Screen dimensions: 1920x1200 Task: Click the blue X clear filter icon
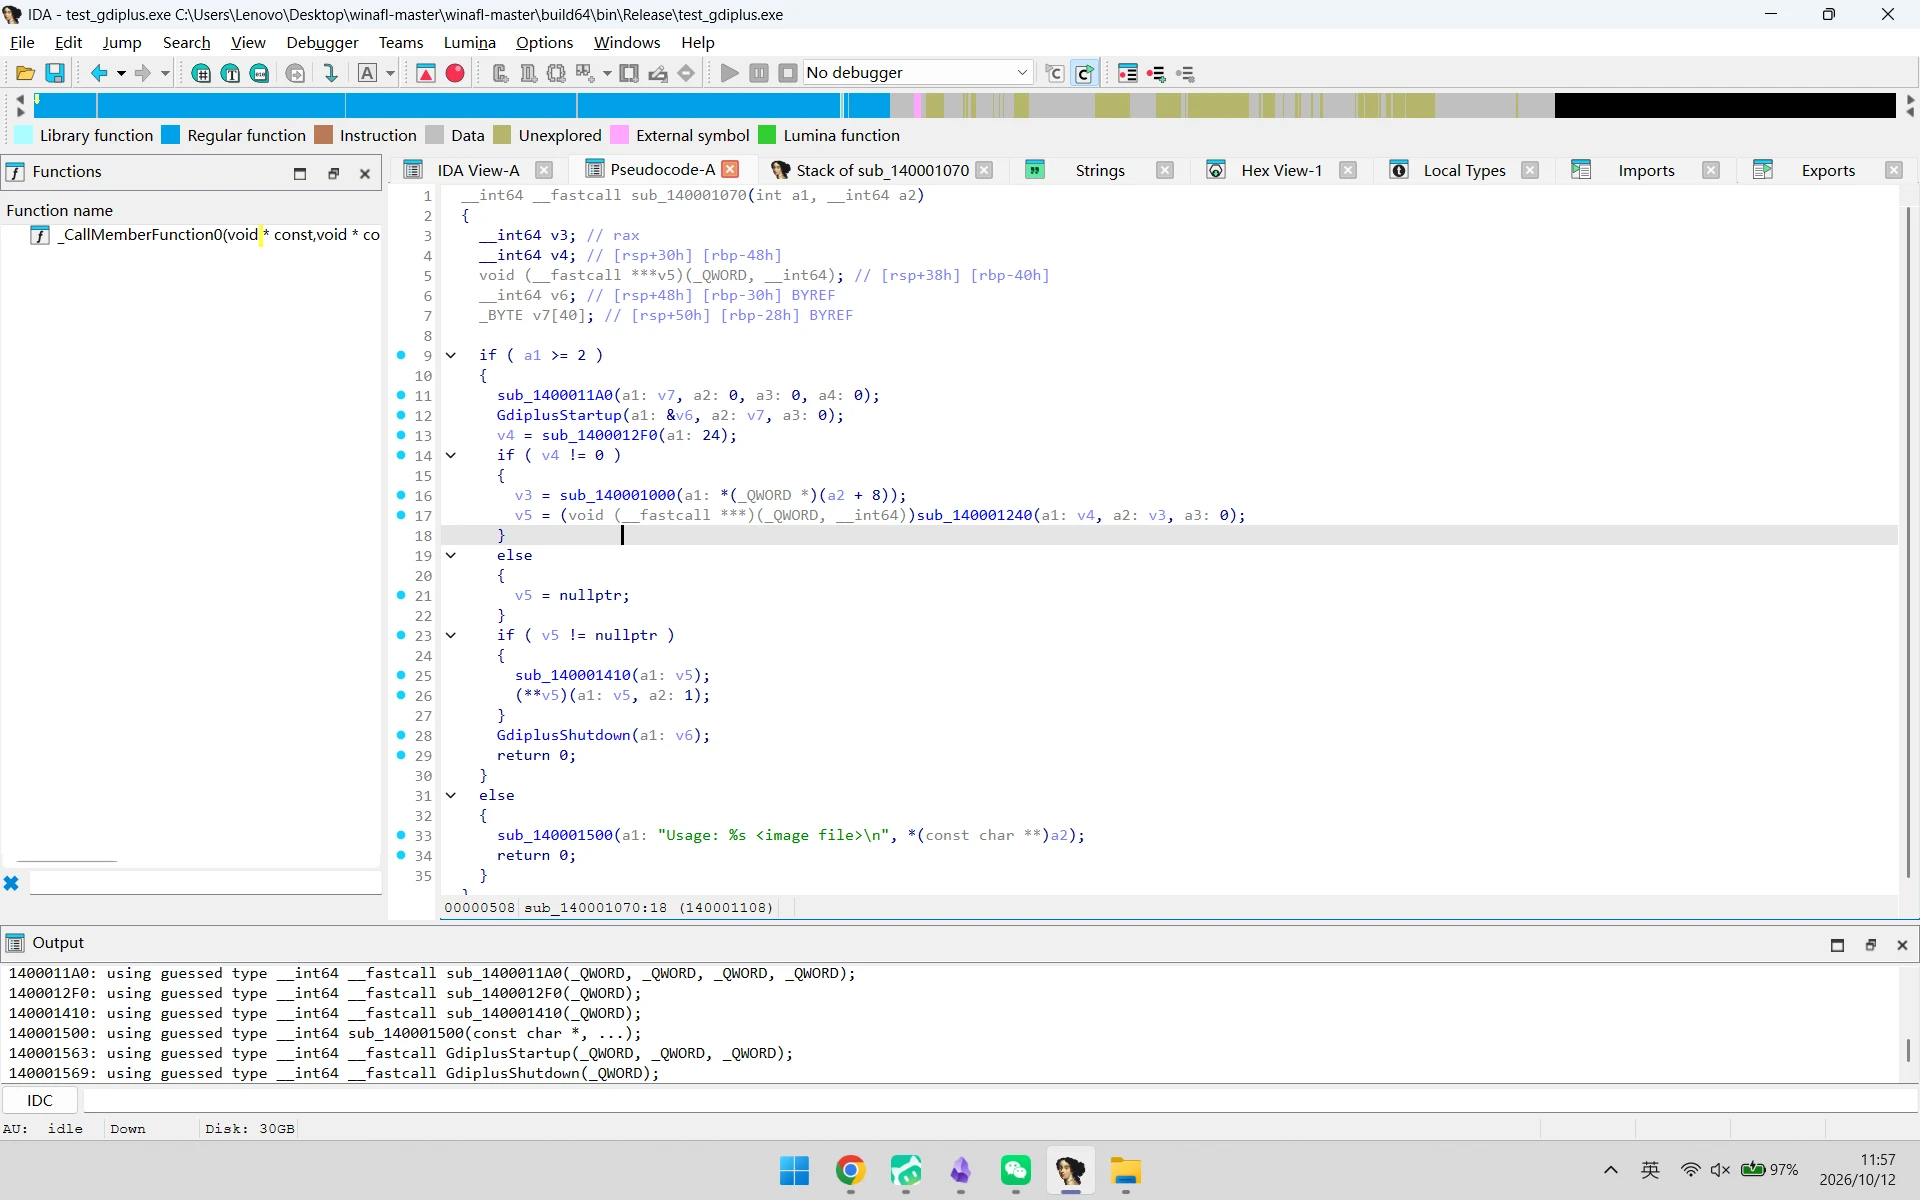[11, 883]
